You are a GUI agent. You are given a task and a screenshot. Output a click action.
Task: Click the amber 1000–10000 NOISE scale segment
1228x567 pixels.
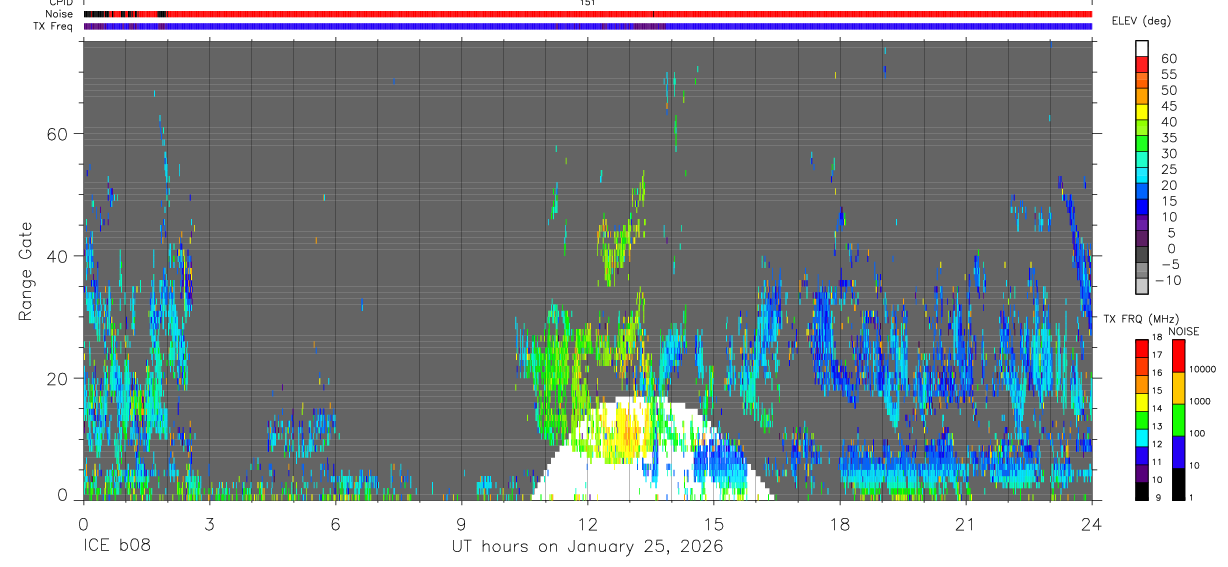point(1178,388)
